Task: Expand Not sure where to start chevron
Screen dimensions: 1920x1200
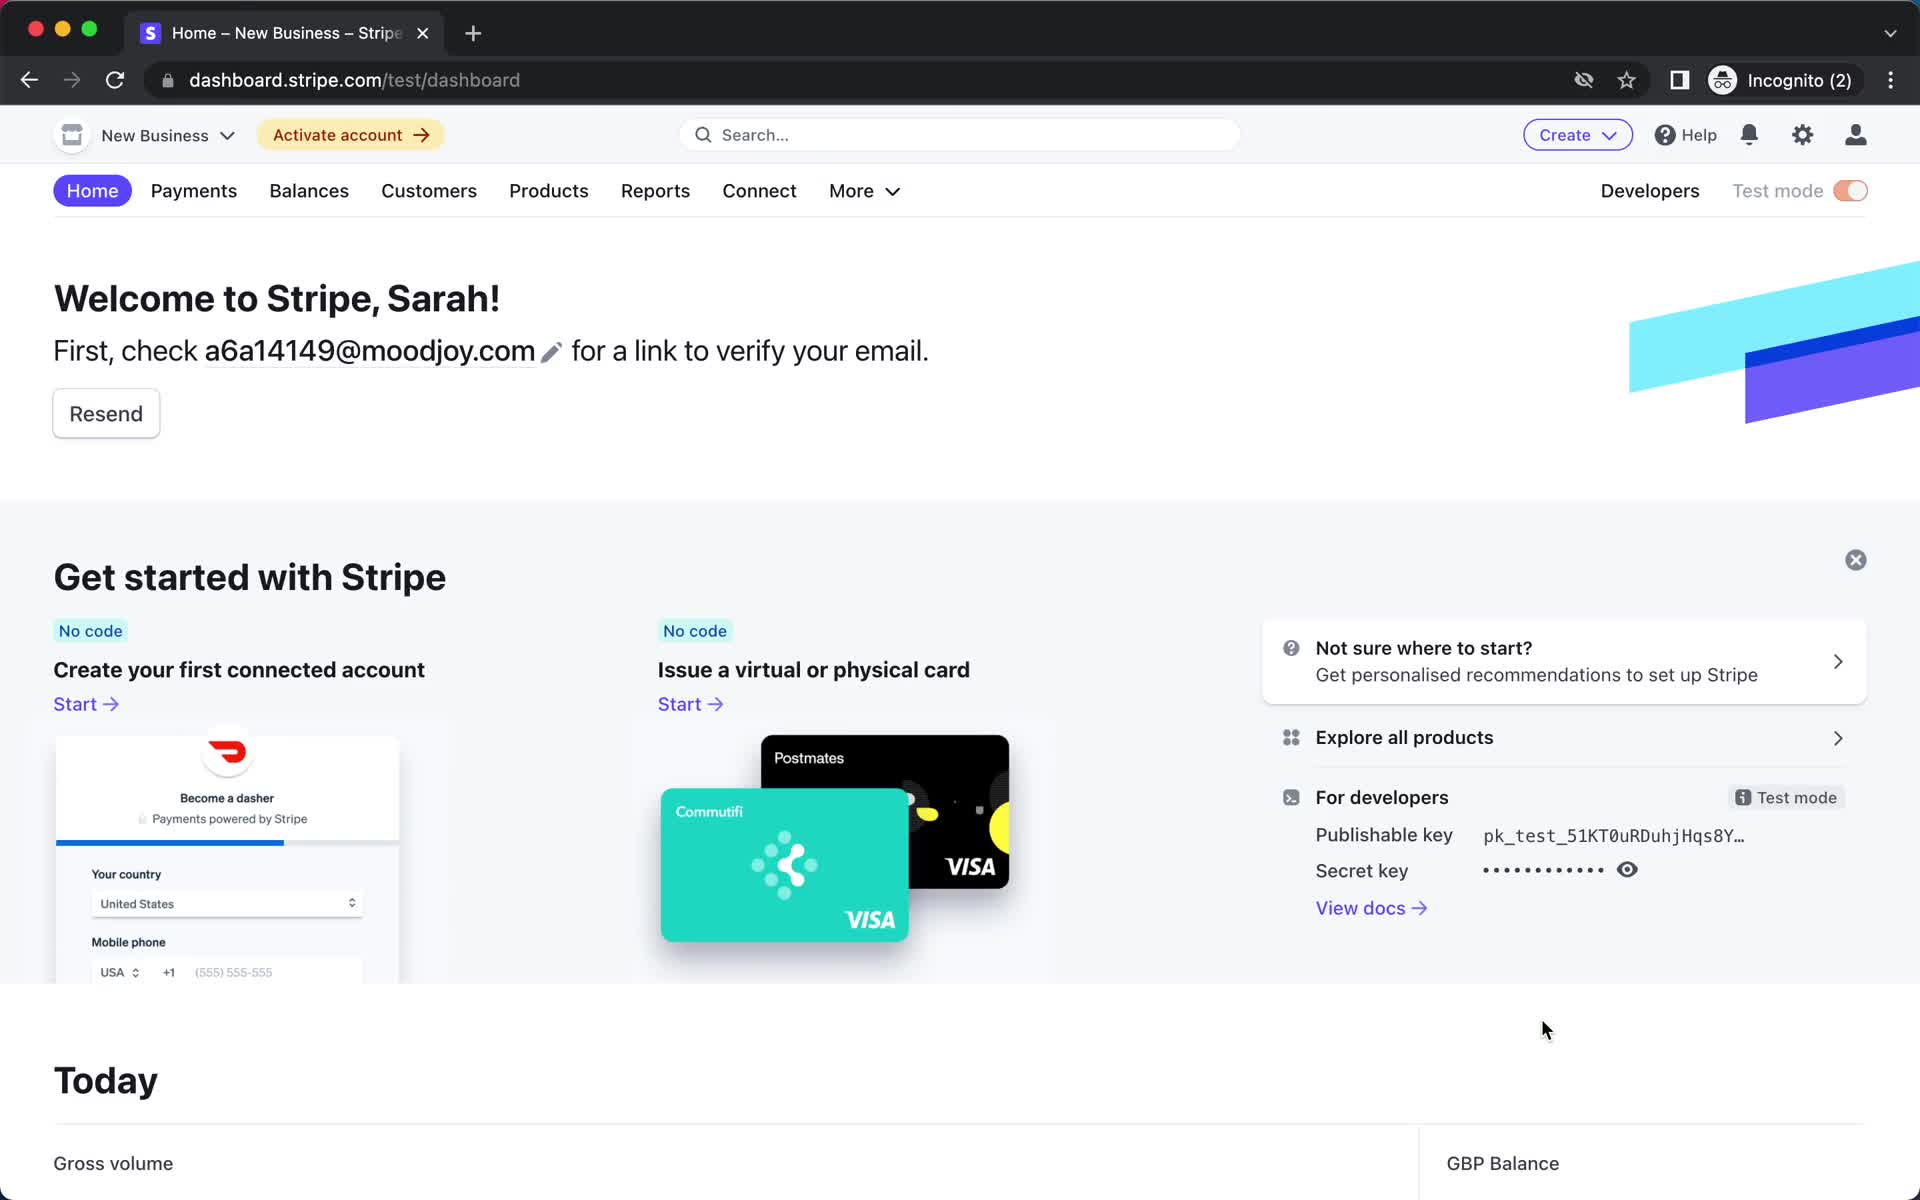Action: [1838, 662]
